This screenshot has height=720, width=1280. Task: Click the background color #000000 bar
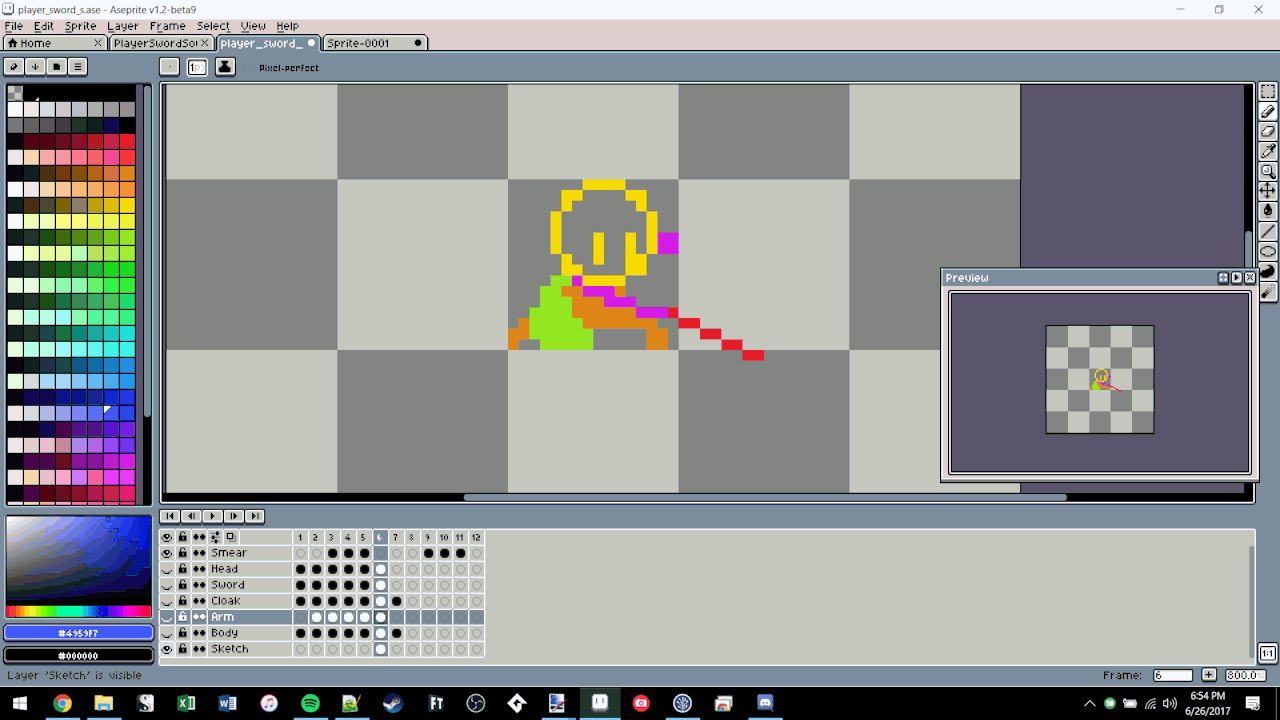[78, 655]
